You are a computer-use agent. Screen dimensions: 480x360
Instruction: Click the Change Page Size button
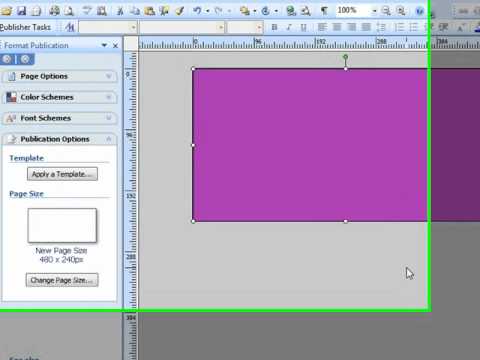(62, 280)
